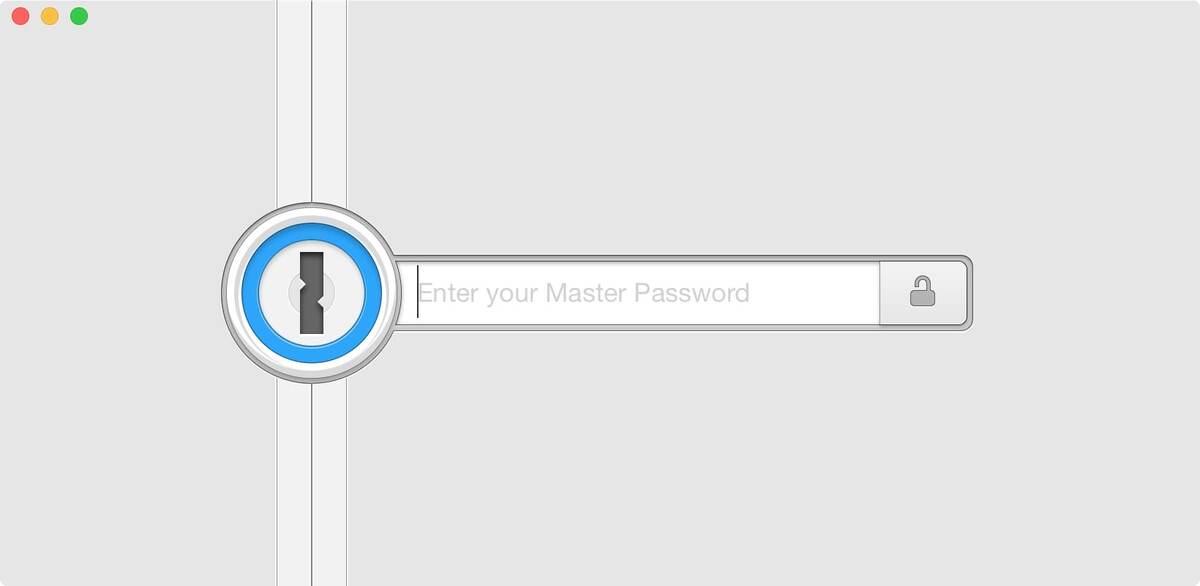Click the blinking text cursor in the password field

point(417,293)
